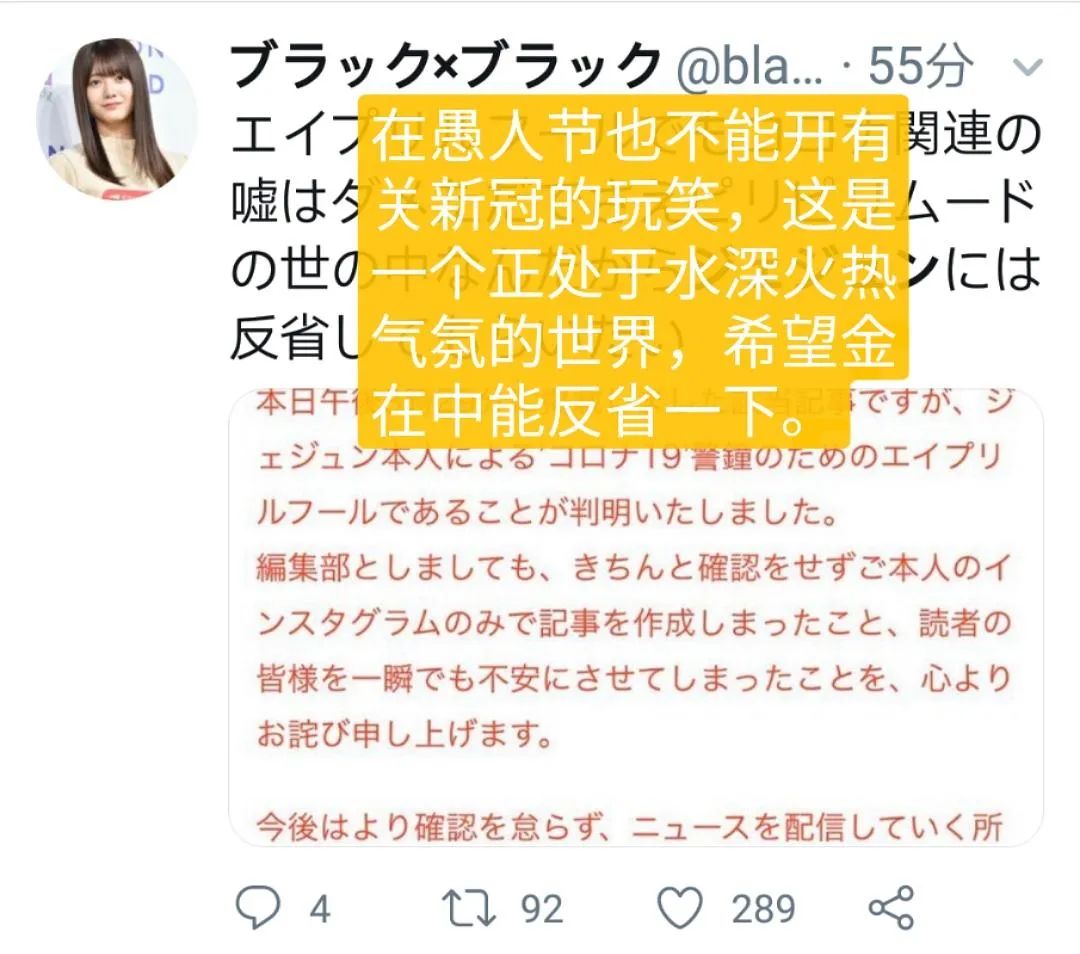The image size is (1080, 954).
Task: Click the 55分 timestamp
Action: [920, 66]
